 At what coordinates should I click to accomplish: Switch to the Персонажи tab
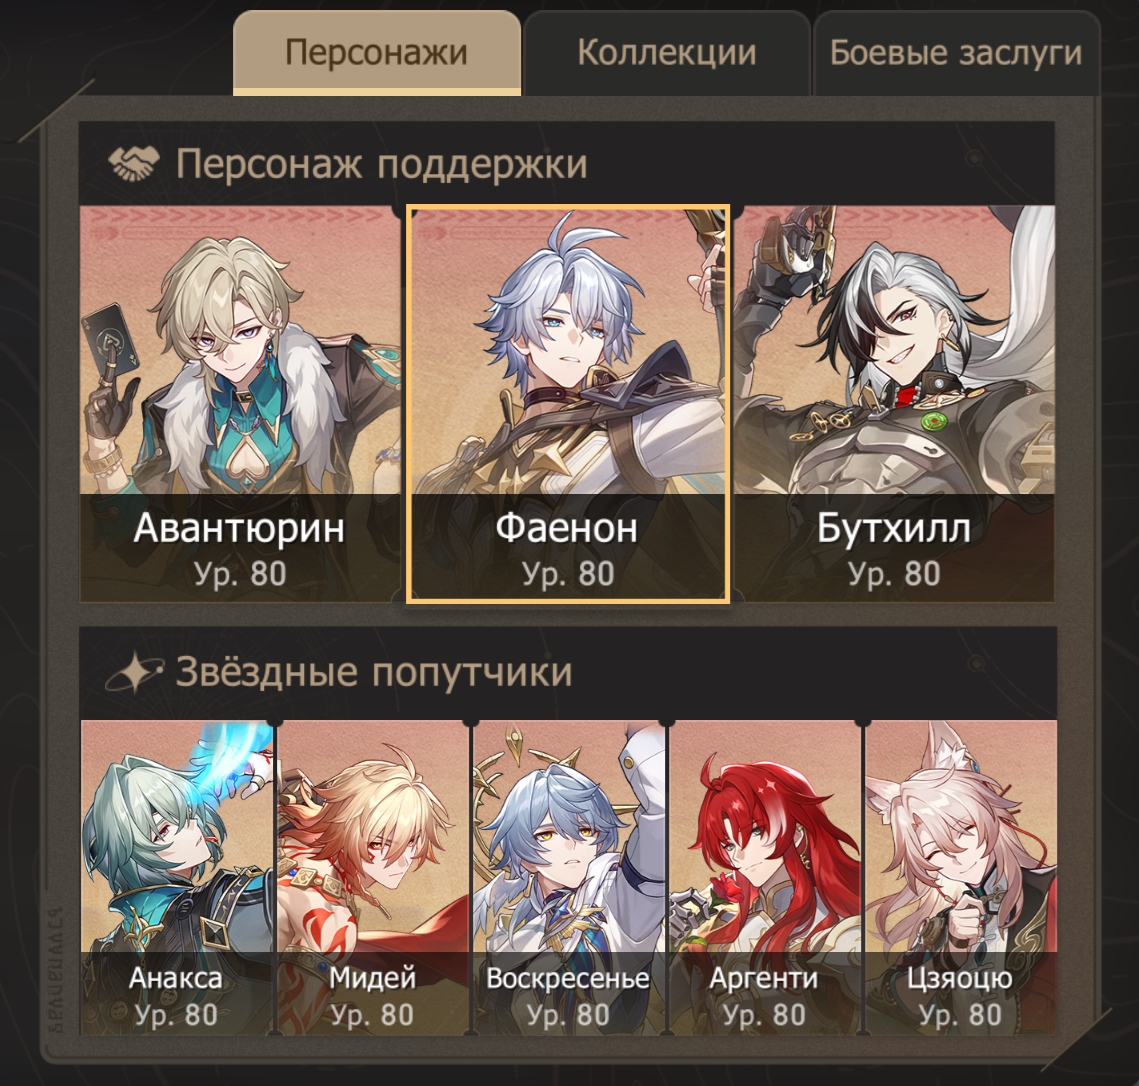tap(377, 53)
